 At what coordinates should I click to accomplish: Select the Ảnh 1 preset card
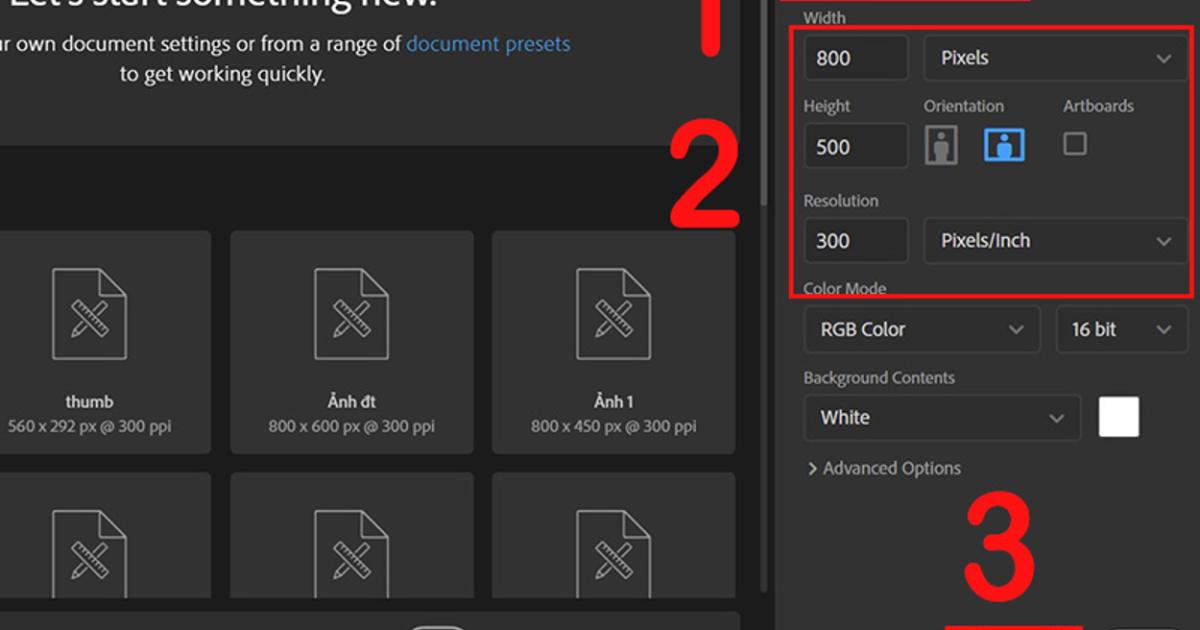point(613,341)
